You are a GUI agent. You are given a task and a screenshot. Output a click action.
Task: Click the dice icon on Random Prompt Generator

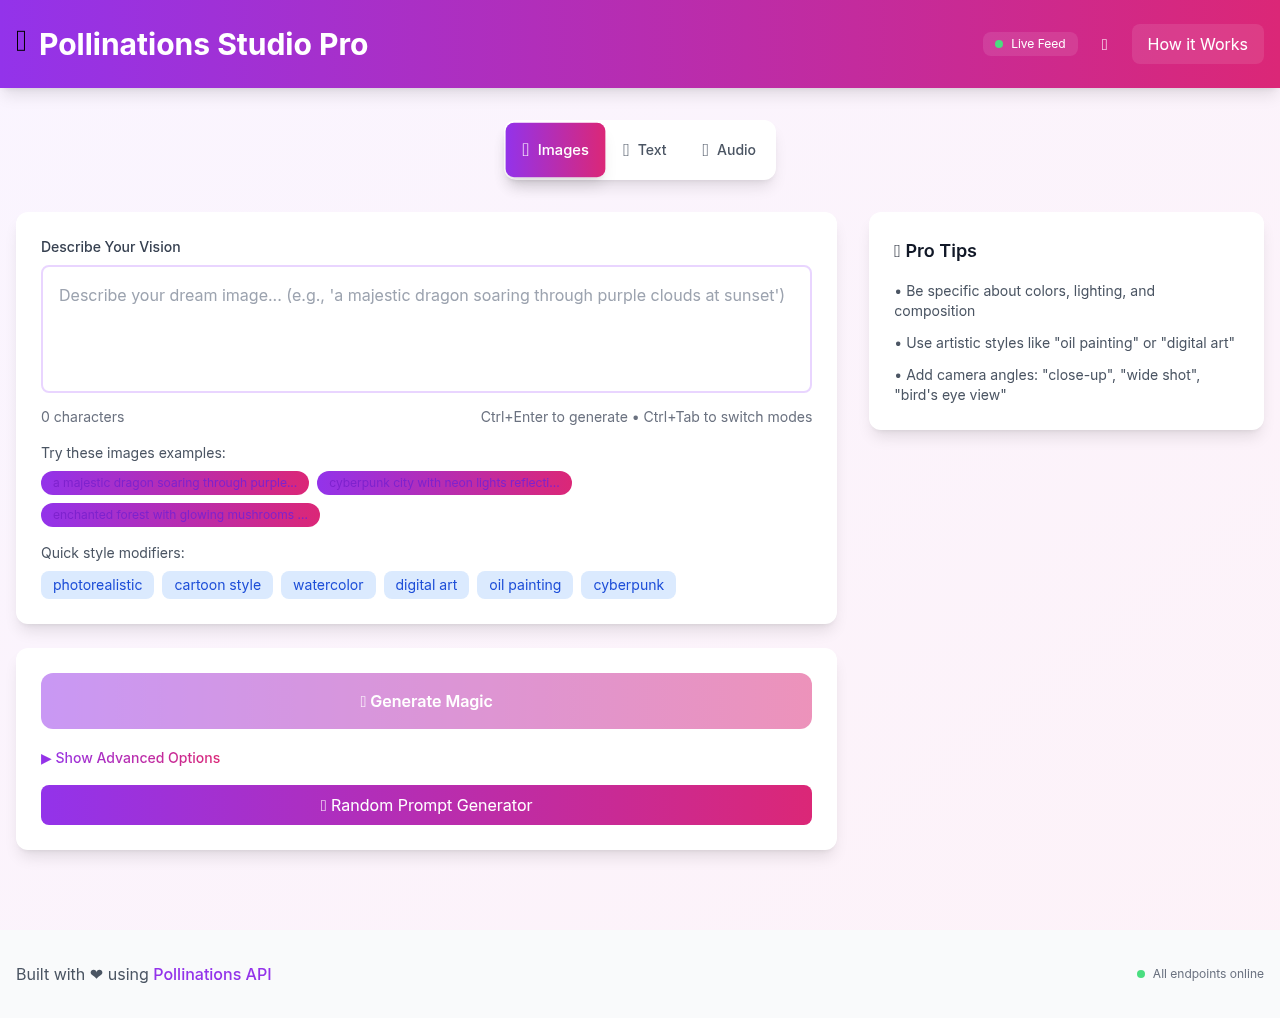coord(322,805)
